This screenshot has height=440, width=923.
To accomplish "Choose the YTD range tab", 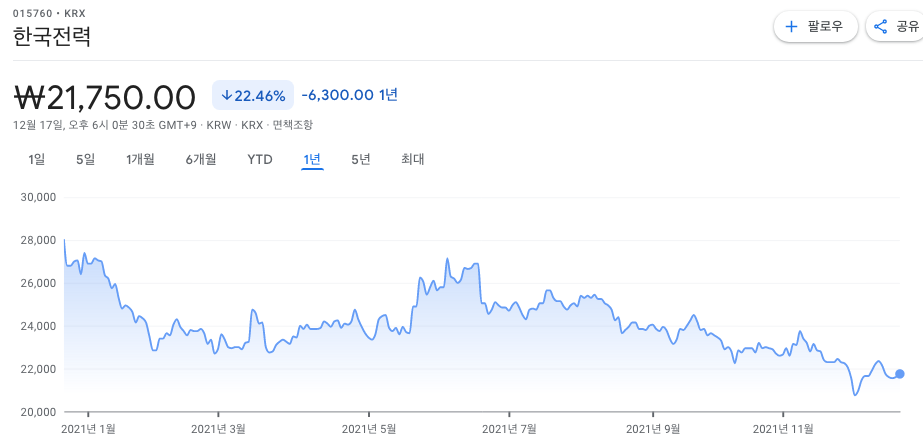I will point(260,159).
